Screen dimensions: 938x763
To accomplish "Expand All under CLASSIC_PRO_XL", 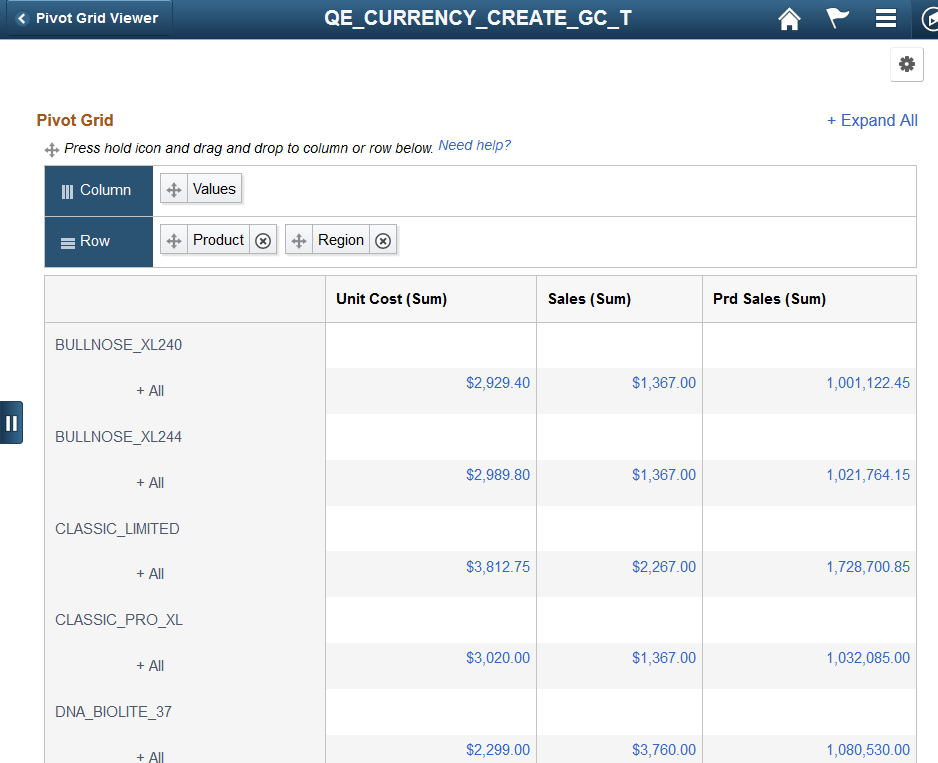I will pos(150,665).
